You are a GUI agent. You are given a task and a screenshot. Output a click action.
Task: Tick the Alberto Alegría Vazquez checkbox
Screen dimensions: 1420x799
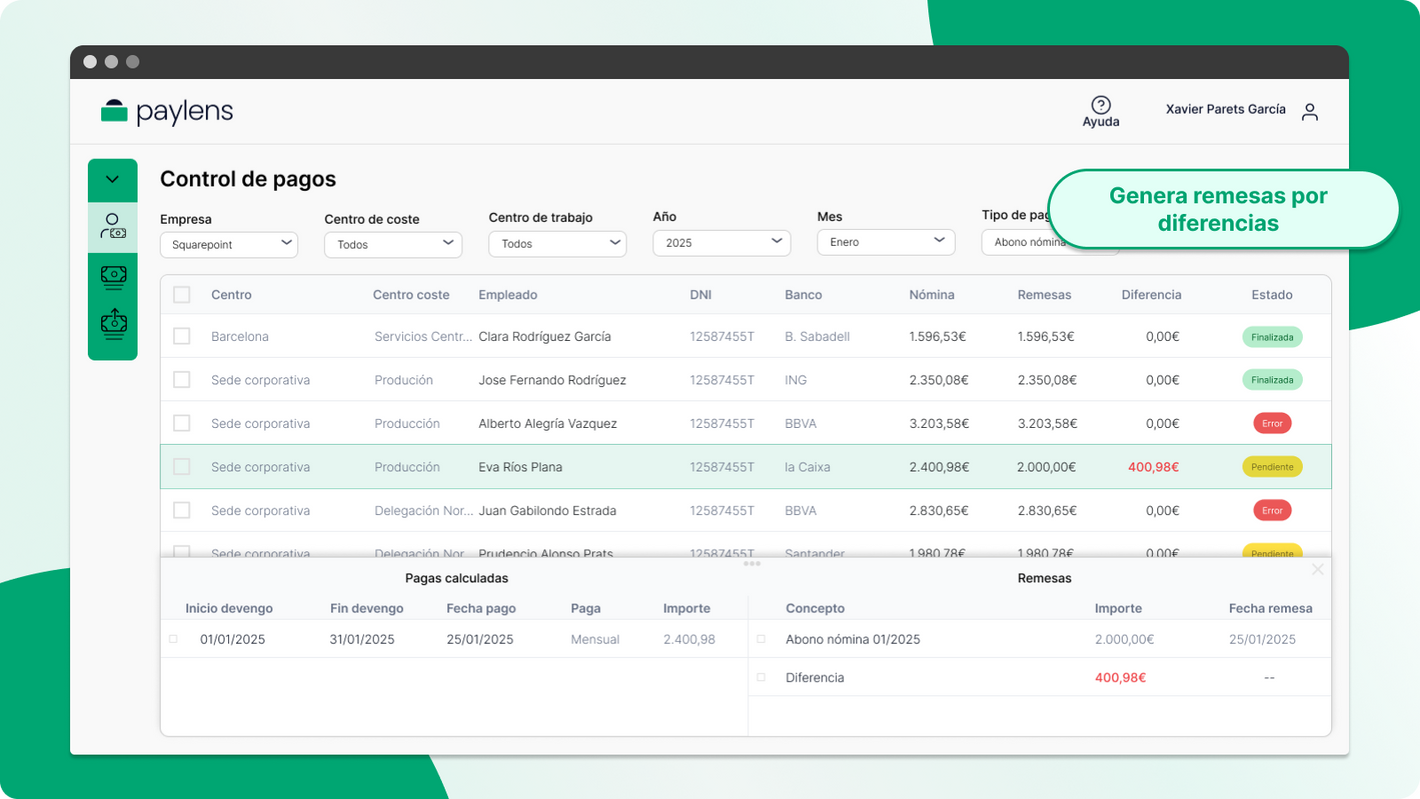tap(182, 424)
